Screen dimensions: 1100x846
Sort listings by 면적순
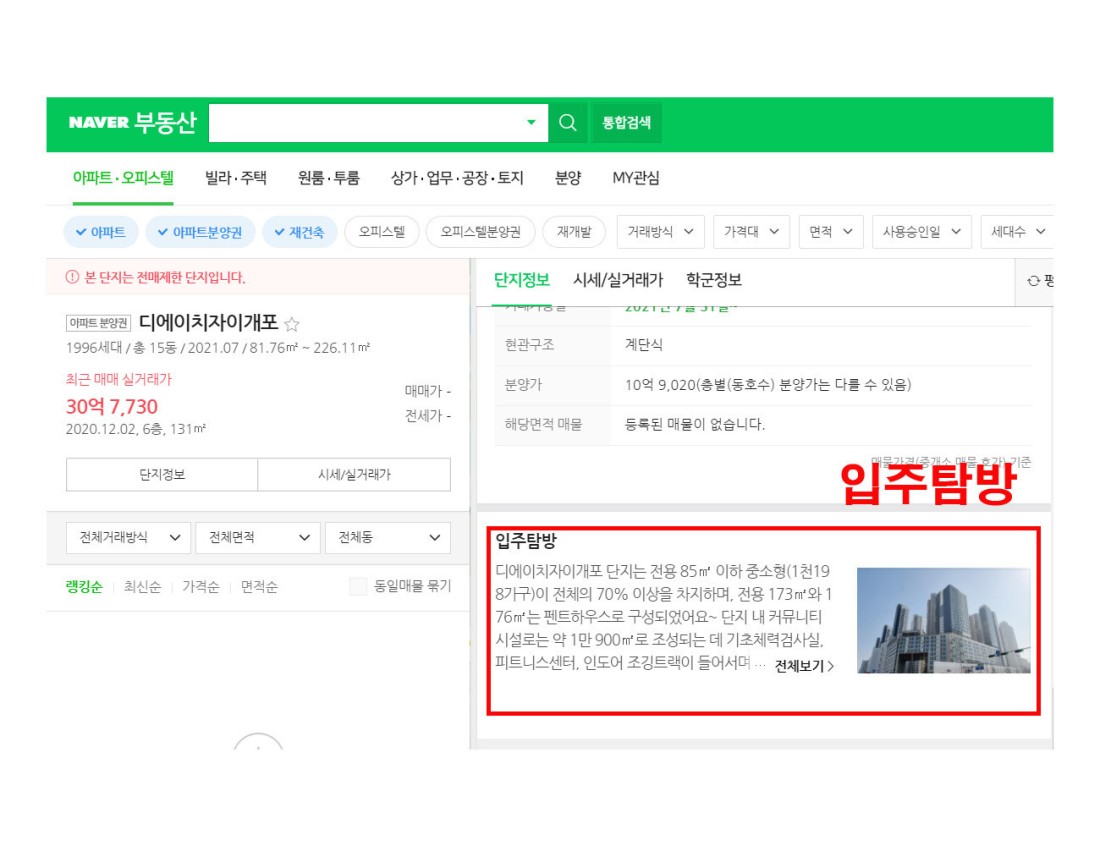259,586
